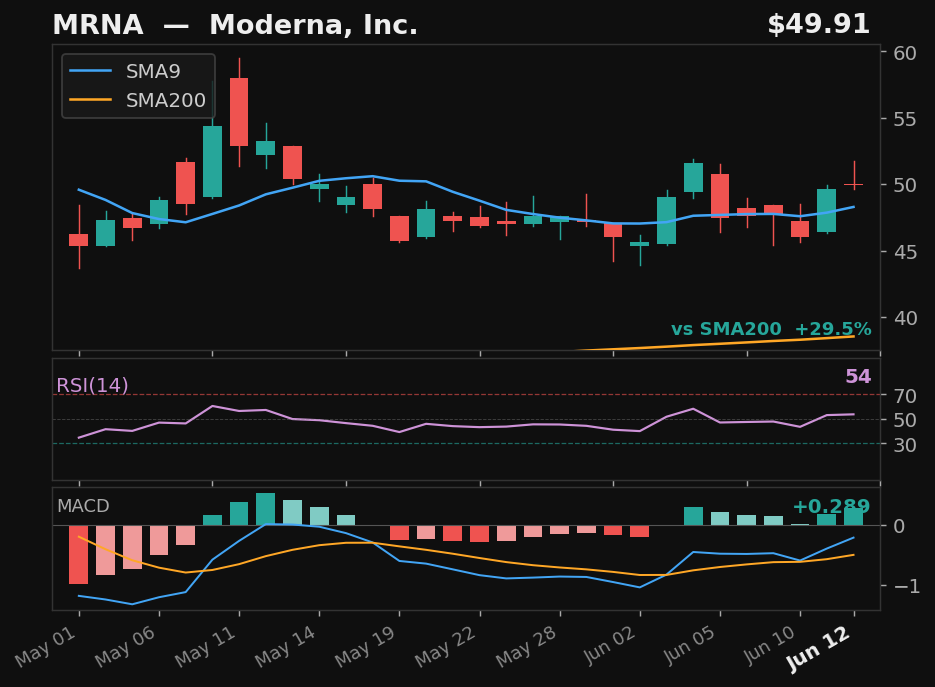The width and height of the screenshot is (935, 687).
Task: Click the 45 price axis label
Action: coord(905,252)
